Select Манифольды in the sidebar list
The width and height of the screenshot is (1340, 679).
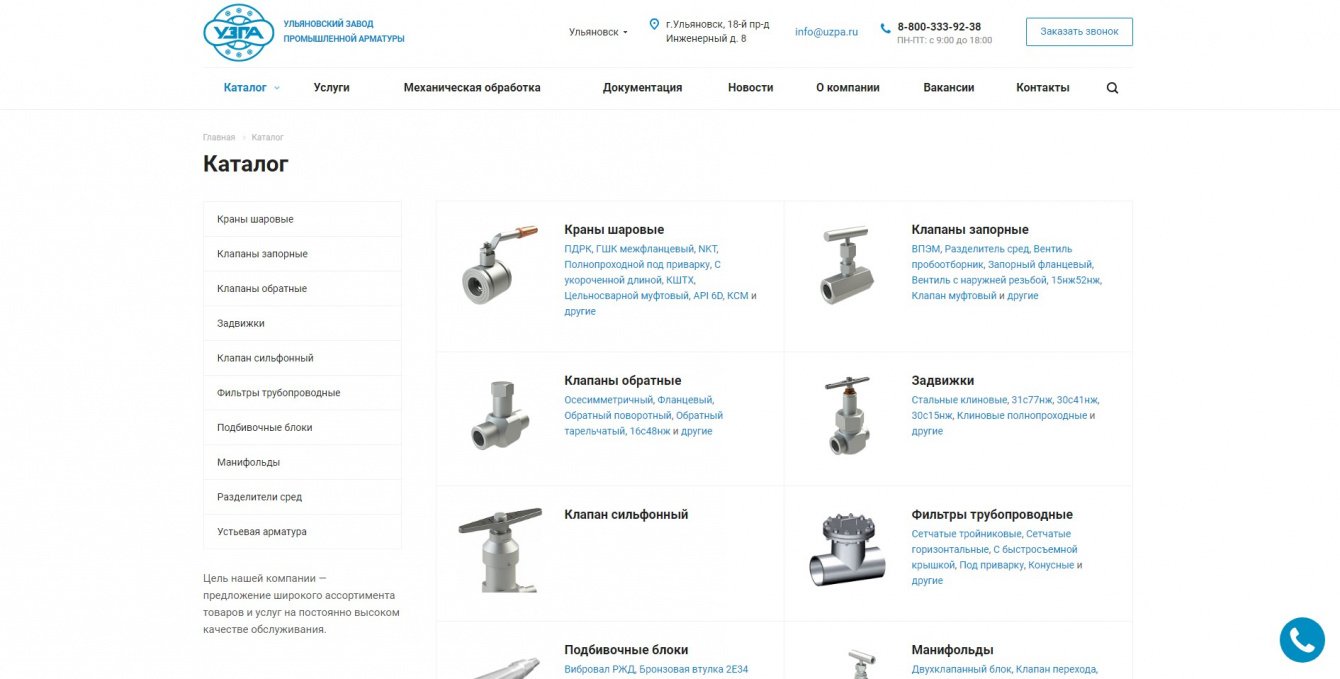(x=302, y=462)
